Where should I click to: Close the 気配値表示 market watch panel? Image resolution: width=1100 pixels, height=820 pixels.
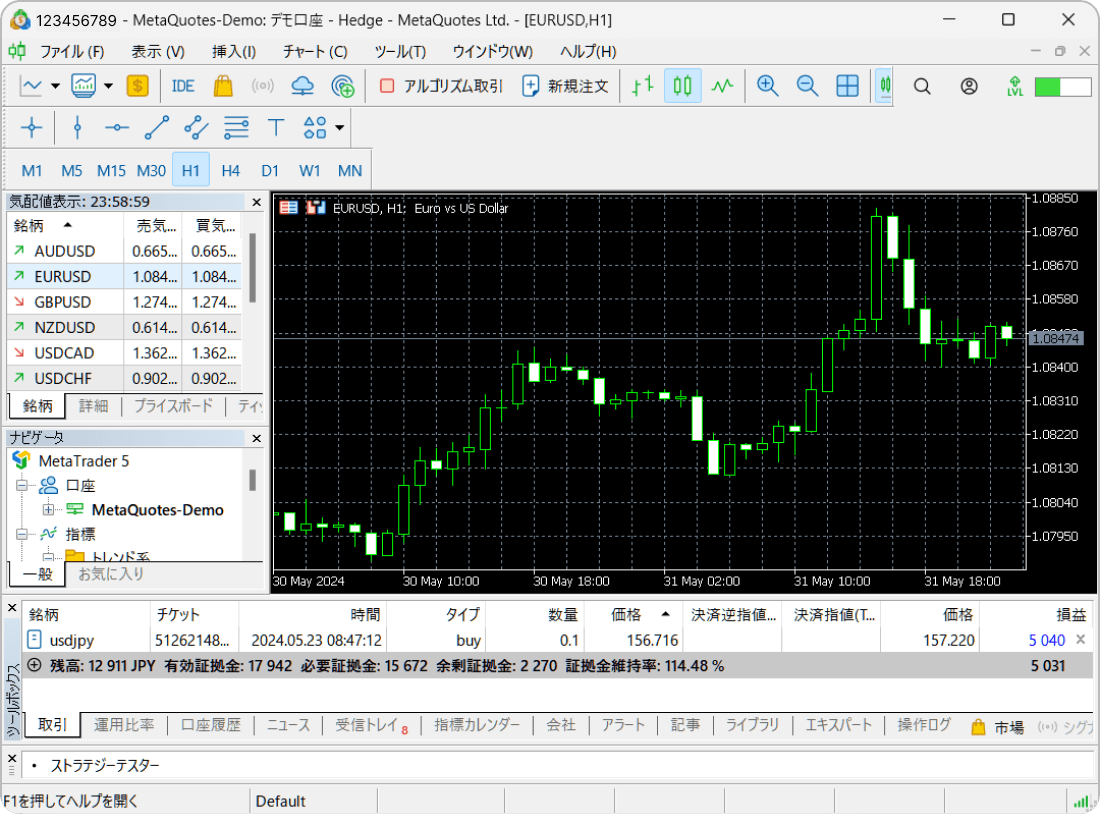point(256,202)
